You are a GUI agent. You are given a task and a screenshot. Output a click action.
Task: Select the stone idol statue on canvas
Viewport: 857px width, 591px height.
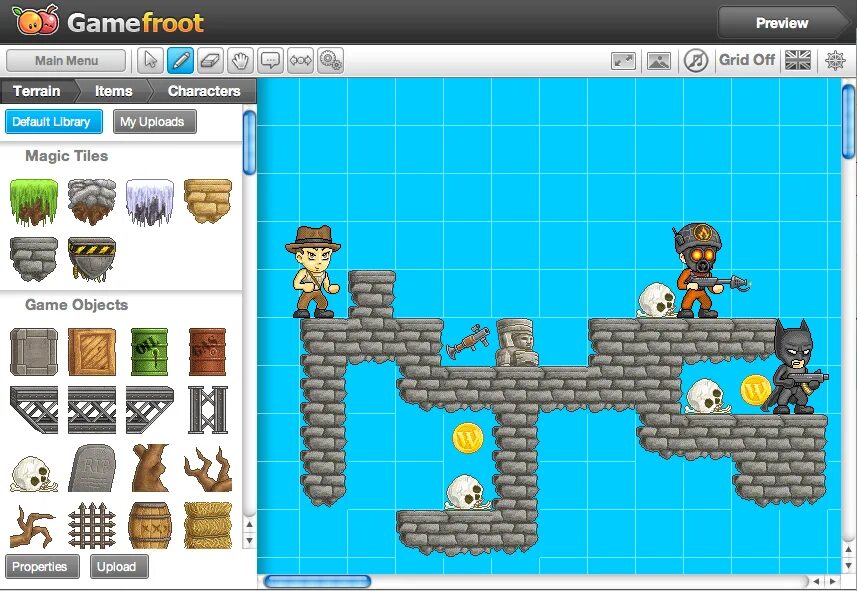(x=516, y=343)
